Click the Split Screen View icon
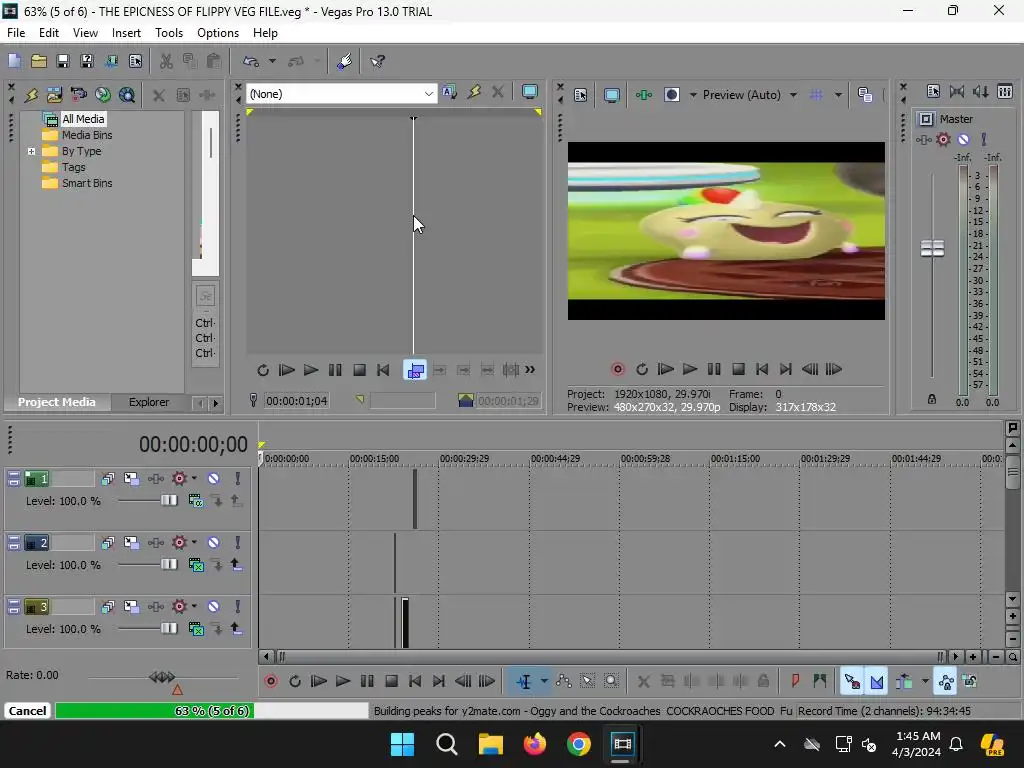 click(672, 95)
